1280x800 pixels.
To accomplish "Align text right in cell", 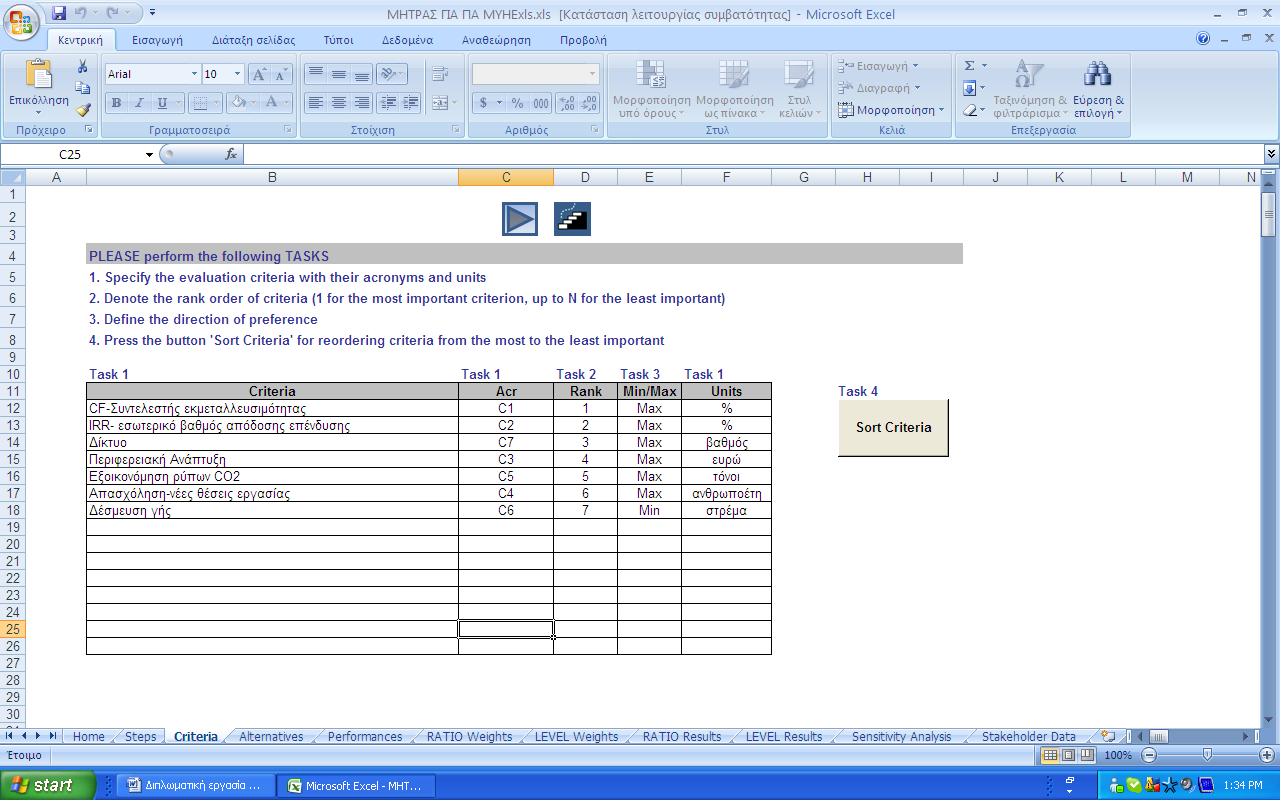I will coord(361,103).
